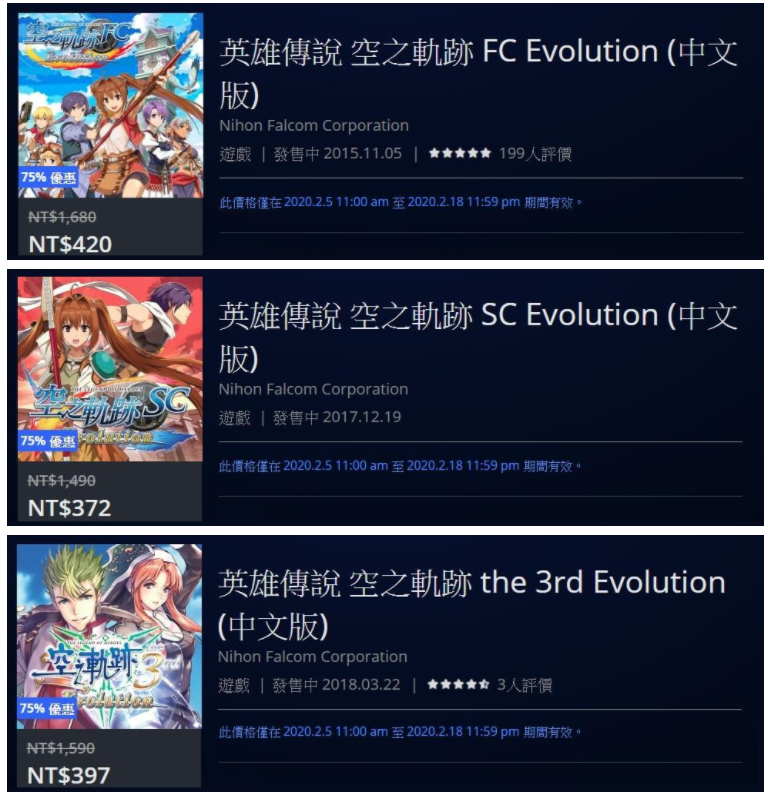Open the 空之軌跡 FC Evolution cover thumbnail
This screenshot has width=768, height=796.
click(x=110, y=105)
